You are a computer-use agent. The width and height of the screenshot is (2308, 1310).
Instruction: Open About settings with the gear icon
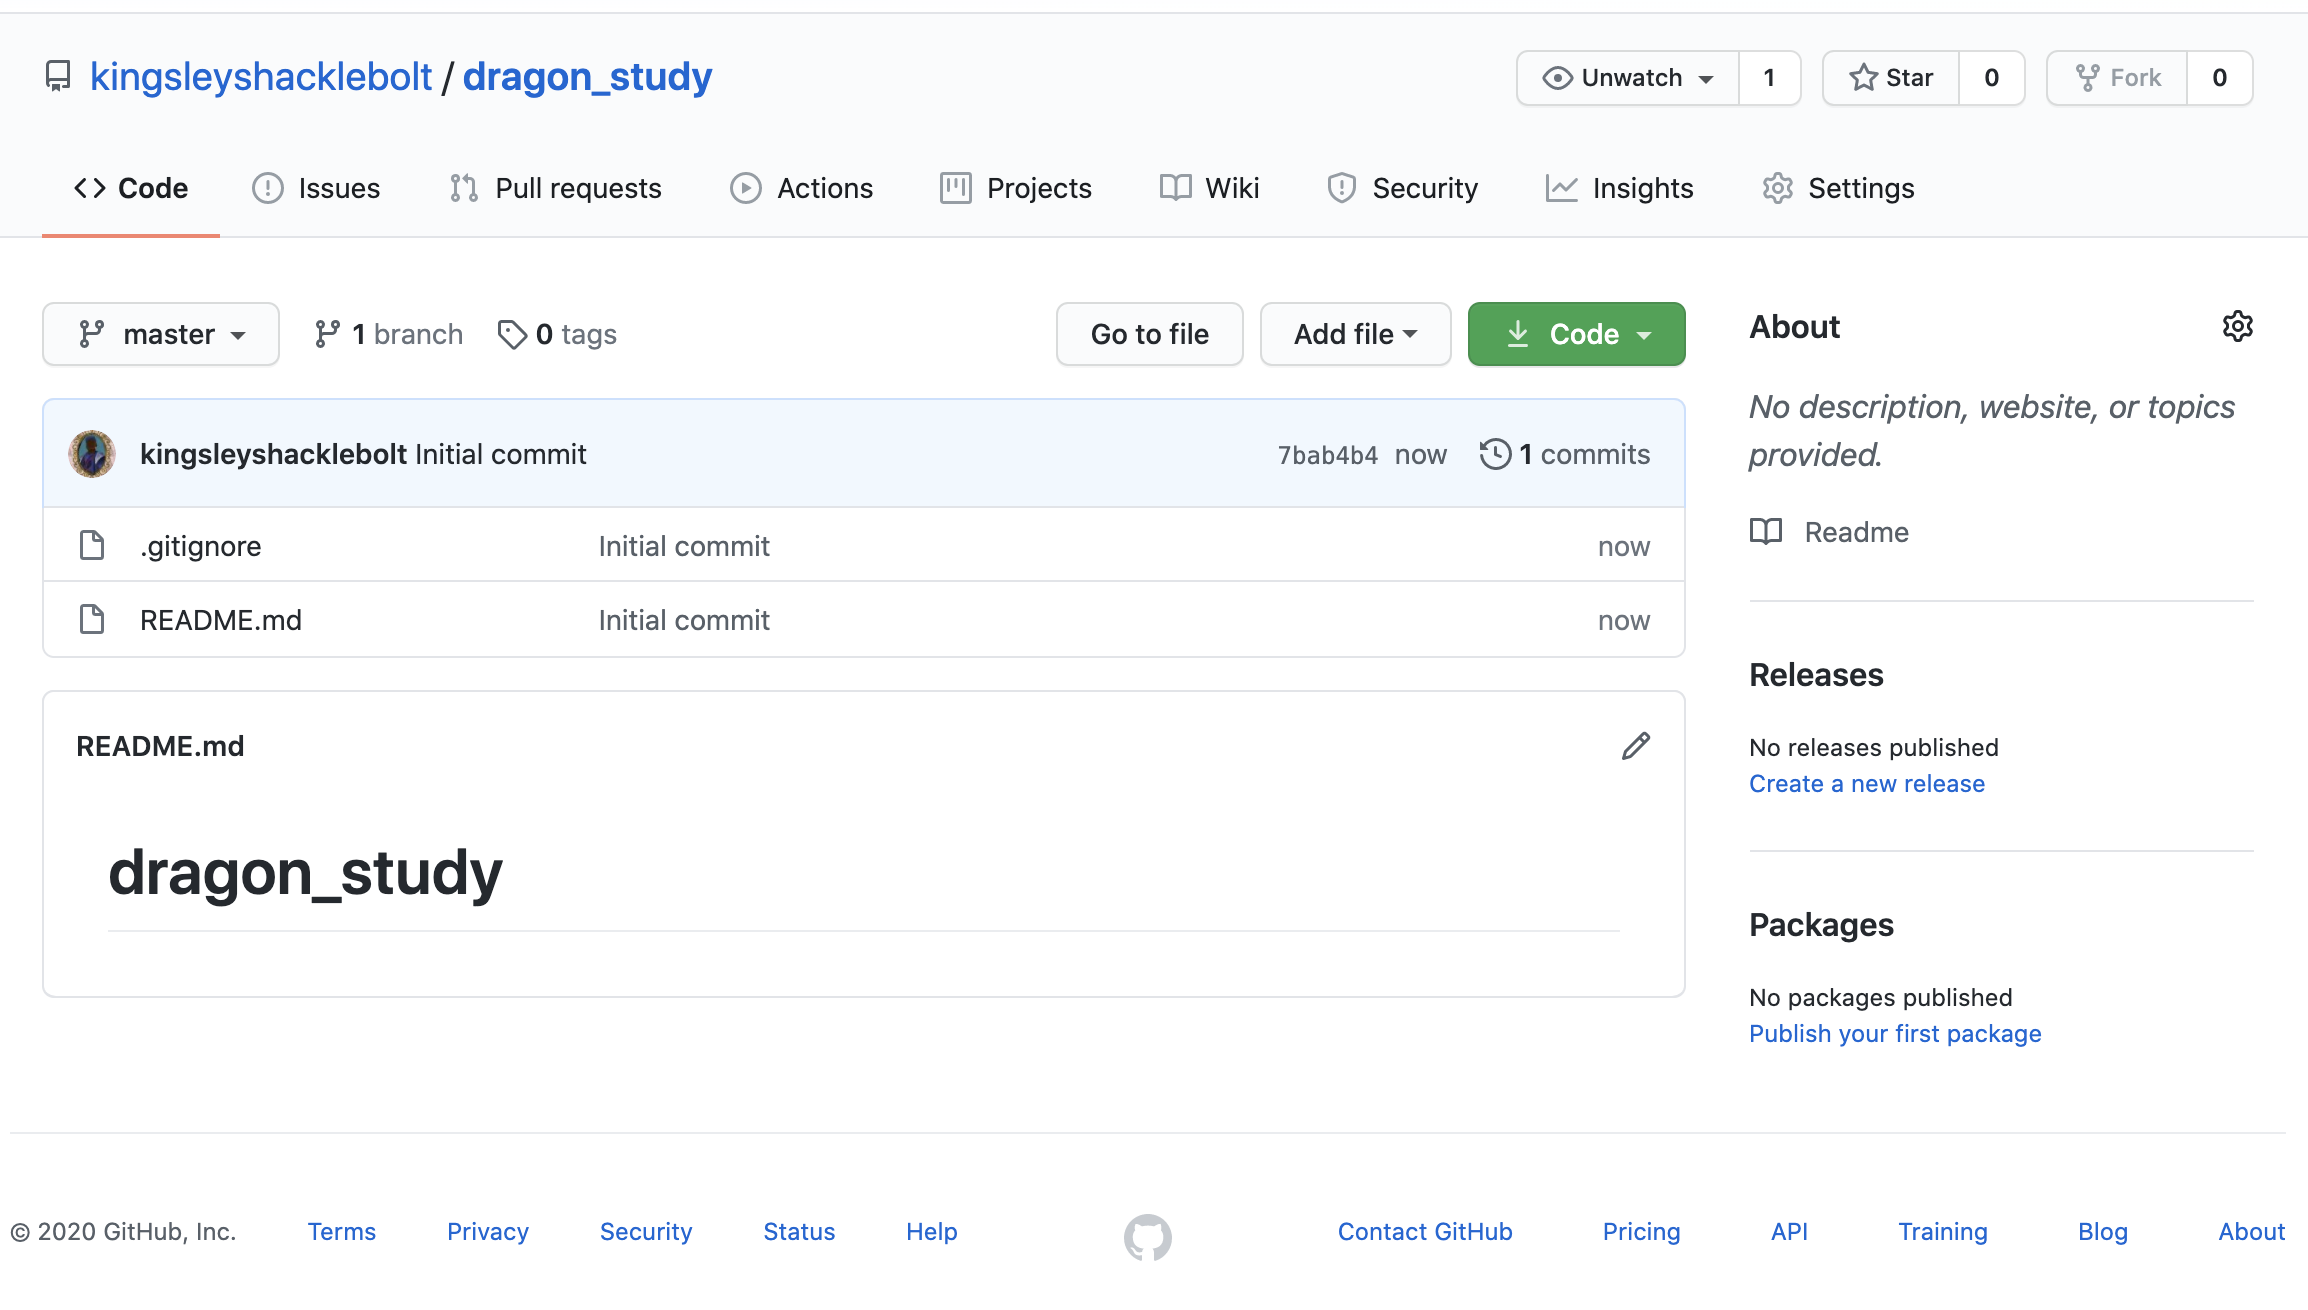point(2238,326)
